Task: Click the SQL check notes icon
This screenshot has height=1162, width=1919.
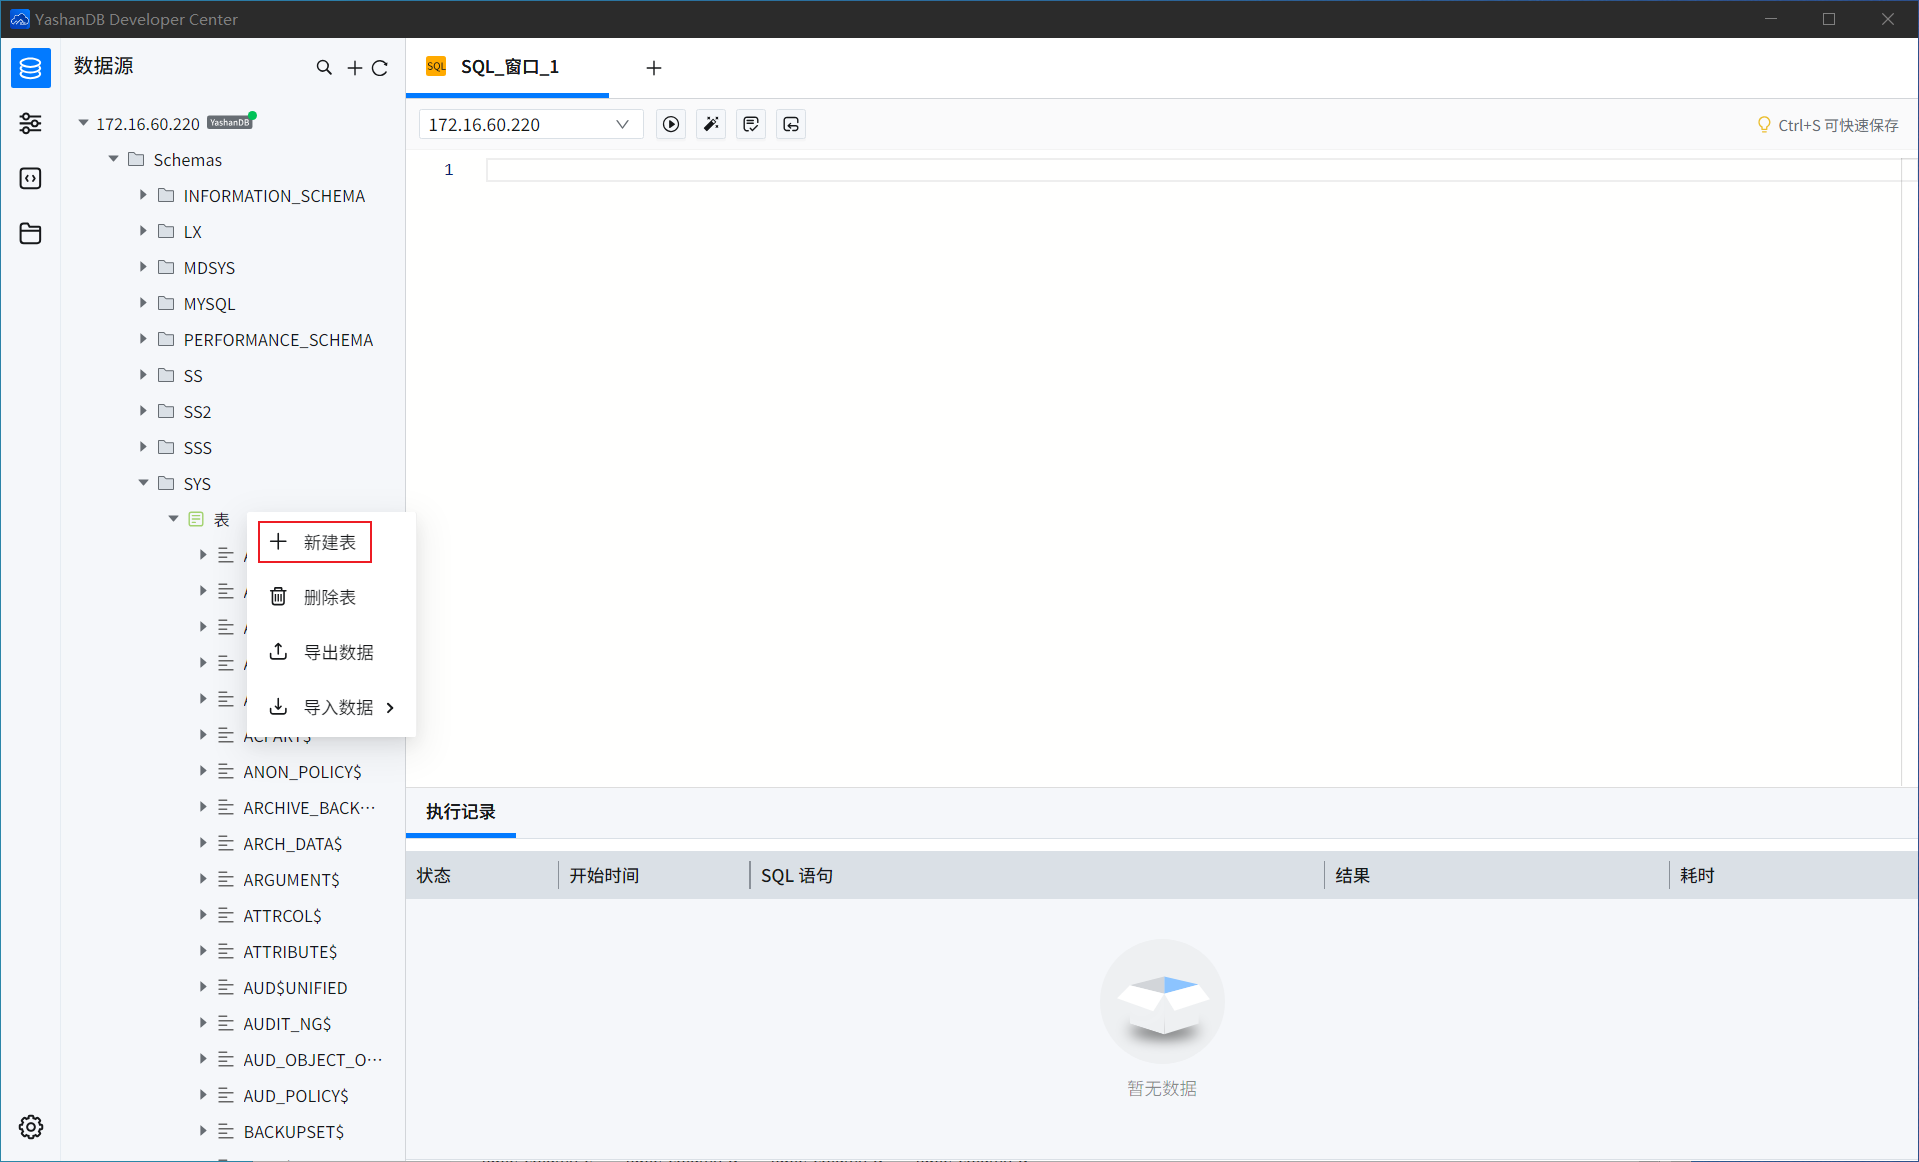Action: pyautogui.click(x=750, y=124)
